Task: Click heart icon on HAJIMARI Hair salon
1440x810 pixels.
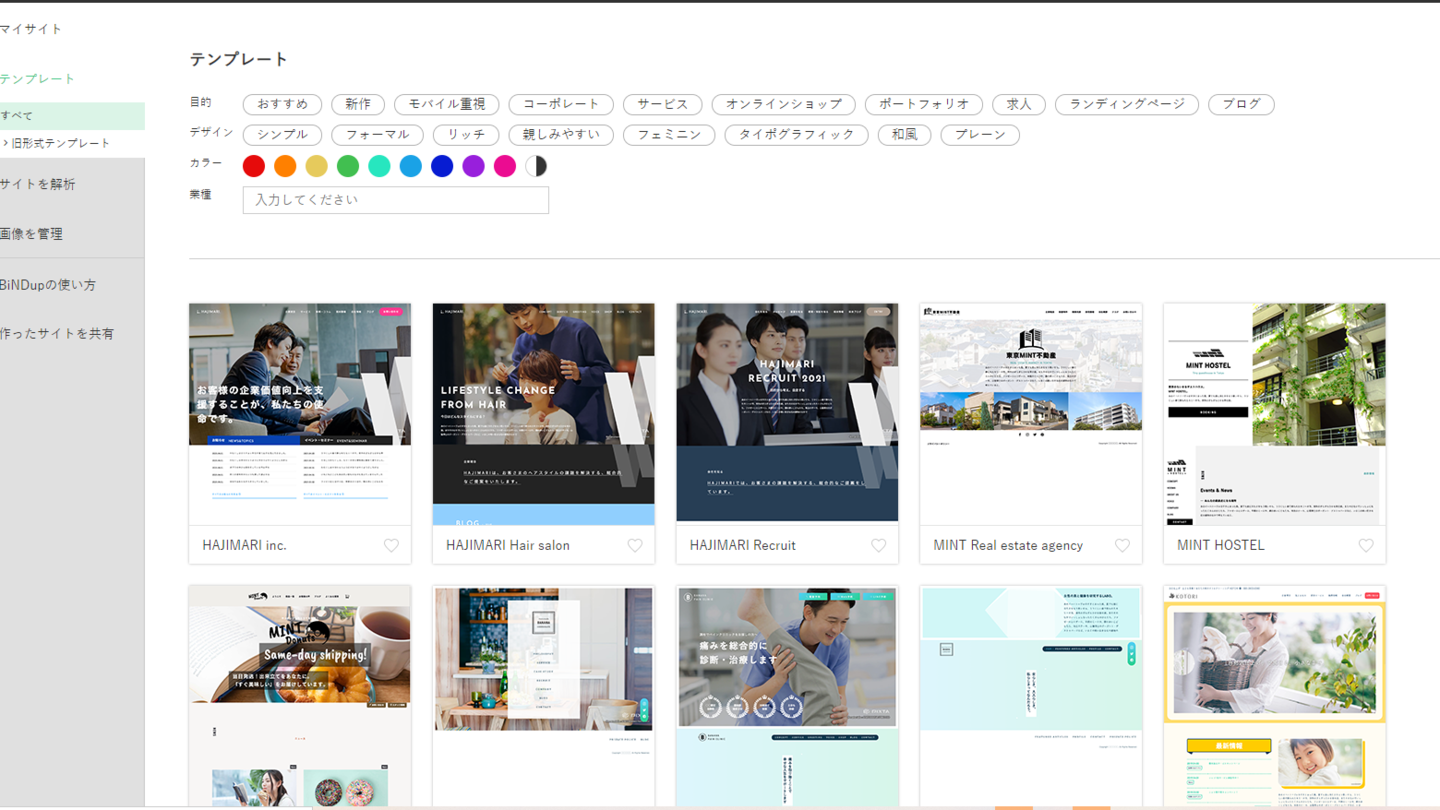Action: [635, 545]
